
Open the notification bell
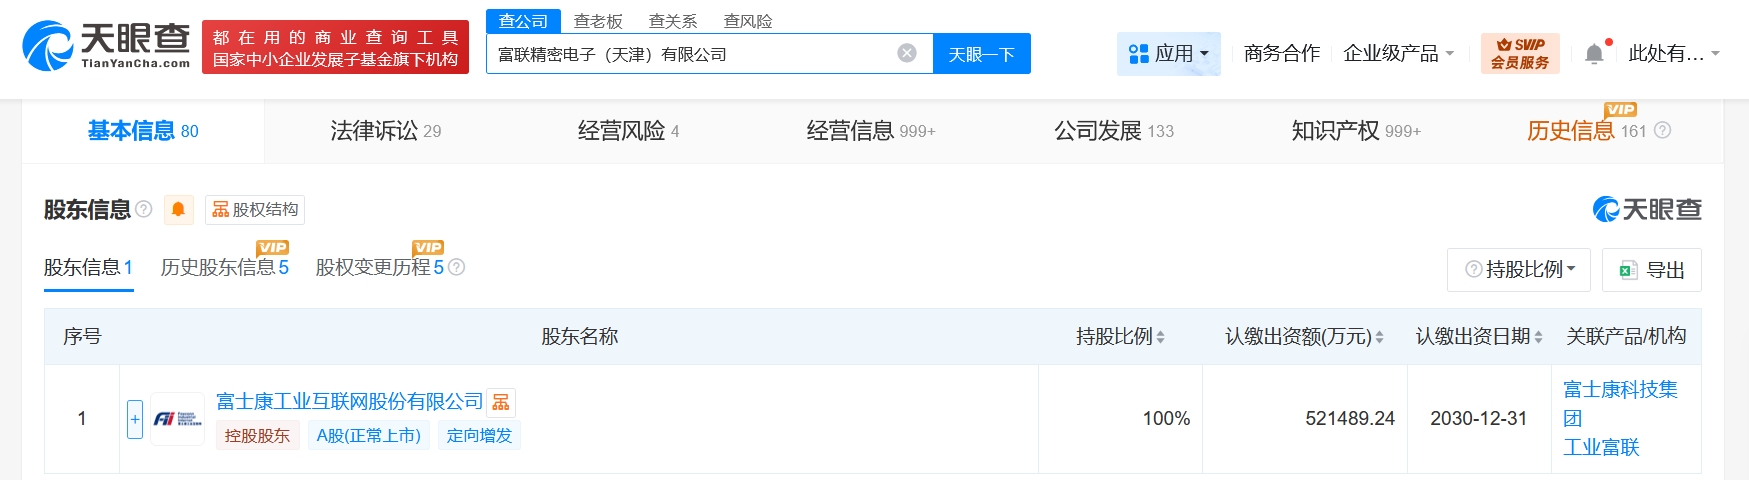(x=1594, y=54)
